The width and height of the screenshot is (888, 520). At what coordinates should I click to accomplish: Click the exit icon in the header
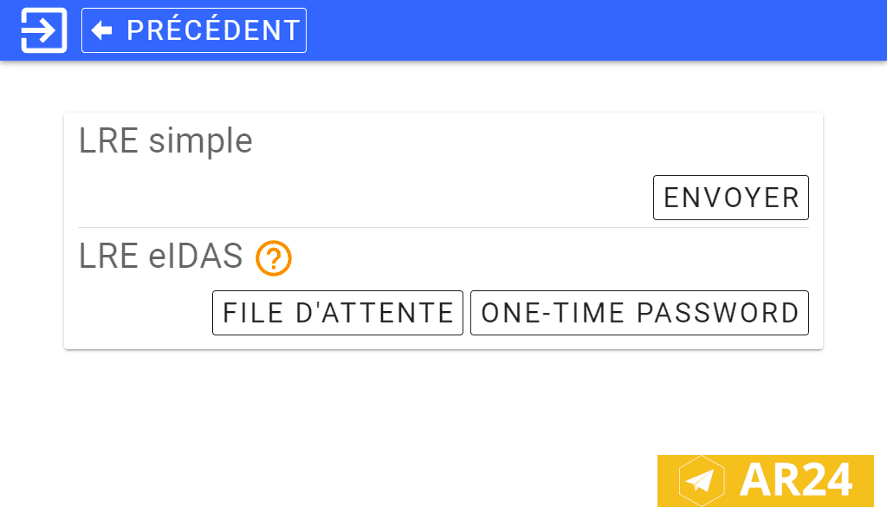tap(44, 30)
